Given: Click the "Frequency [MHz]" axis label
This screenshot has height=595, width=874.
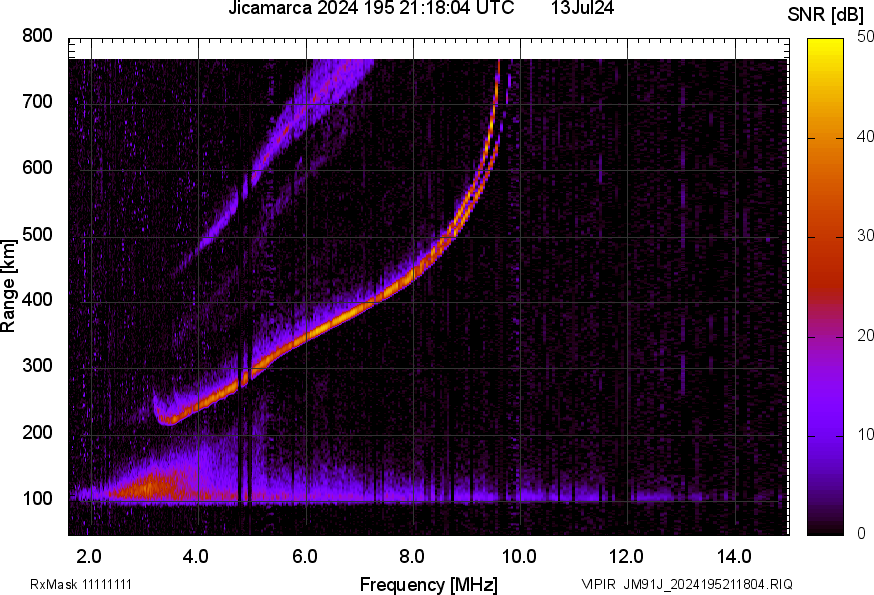Looking at the screenshot, I should point(429,585).
